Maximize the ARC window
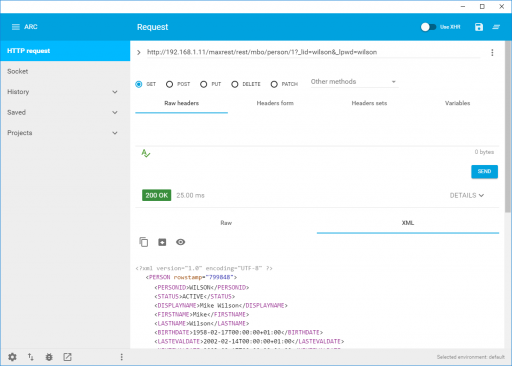 coord(482,7)
